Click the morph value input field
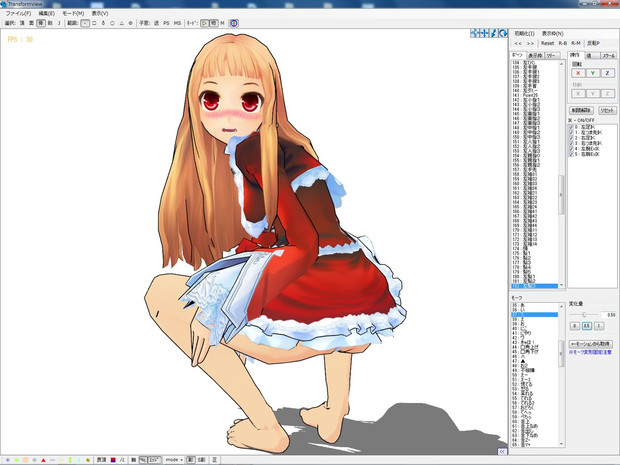Image resolution: width=620 pixels, height=465 pixels. [609, 315]
